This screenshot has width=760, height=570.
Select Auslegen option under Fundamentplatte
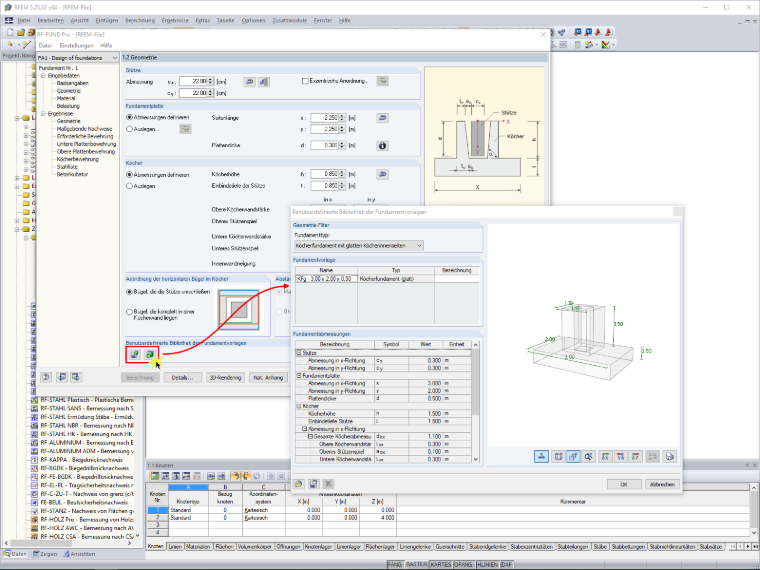(129, 129)
